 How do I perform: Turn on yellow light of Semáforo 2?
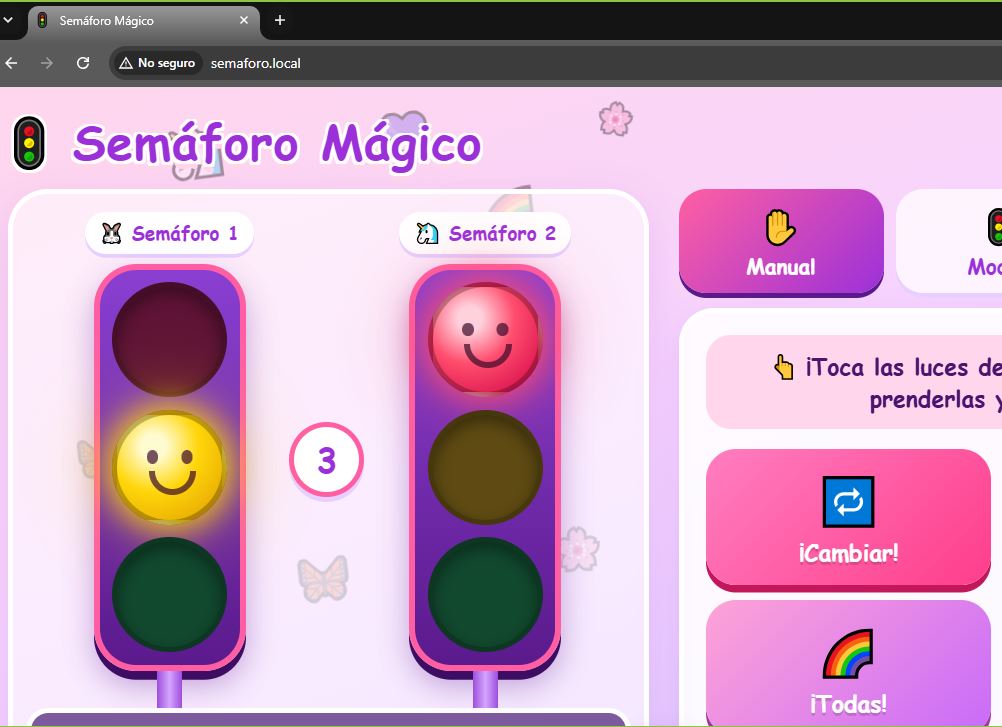tap(485, 467)
